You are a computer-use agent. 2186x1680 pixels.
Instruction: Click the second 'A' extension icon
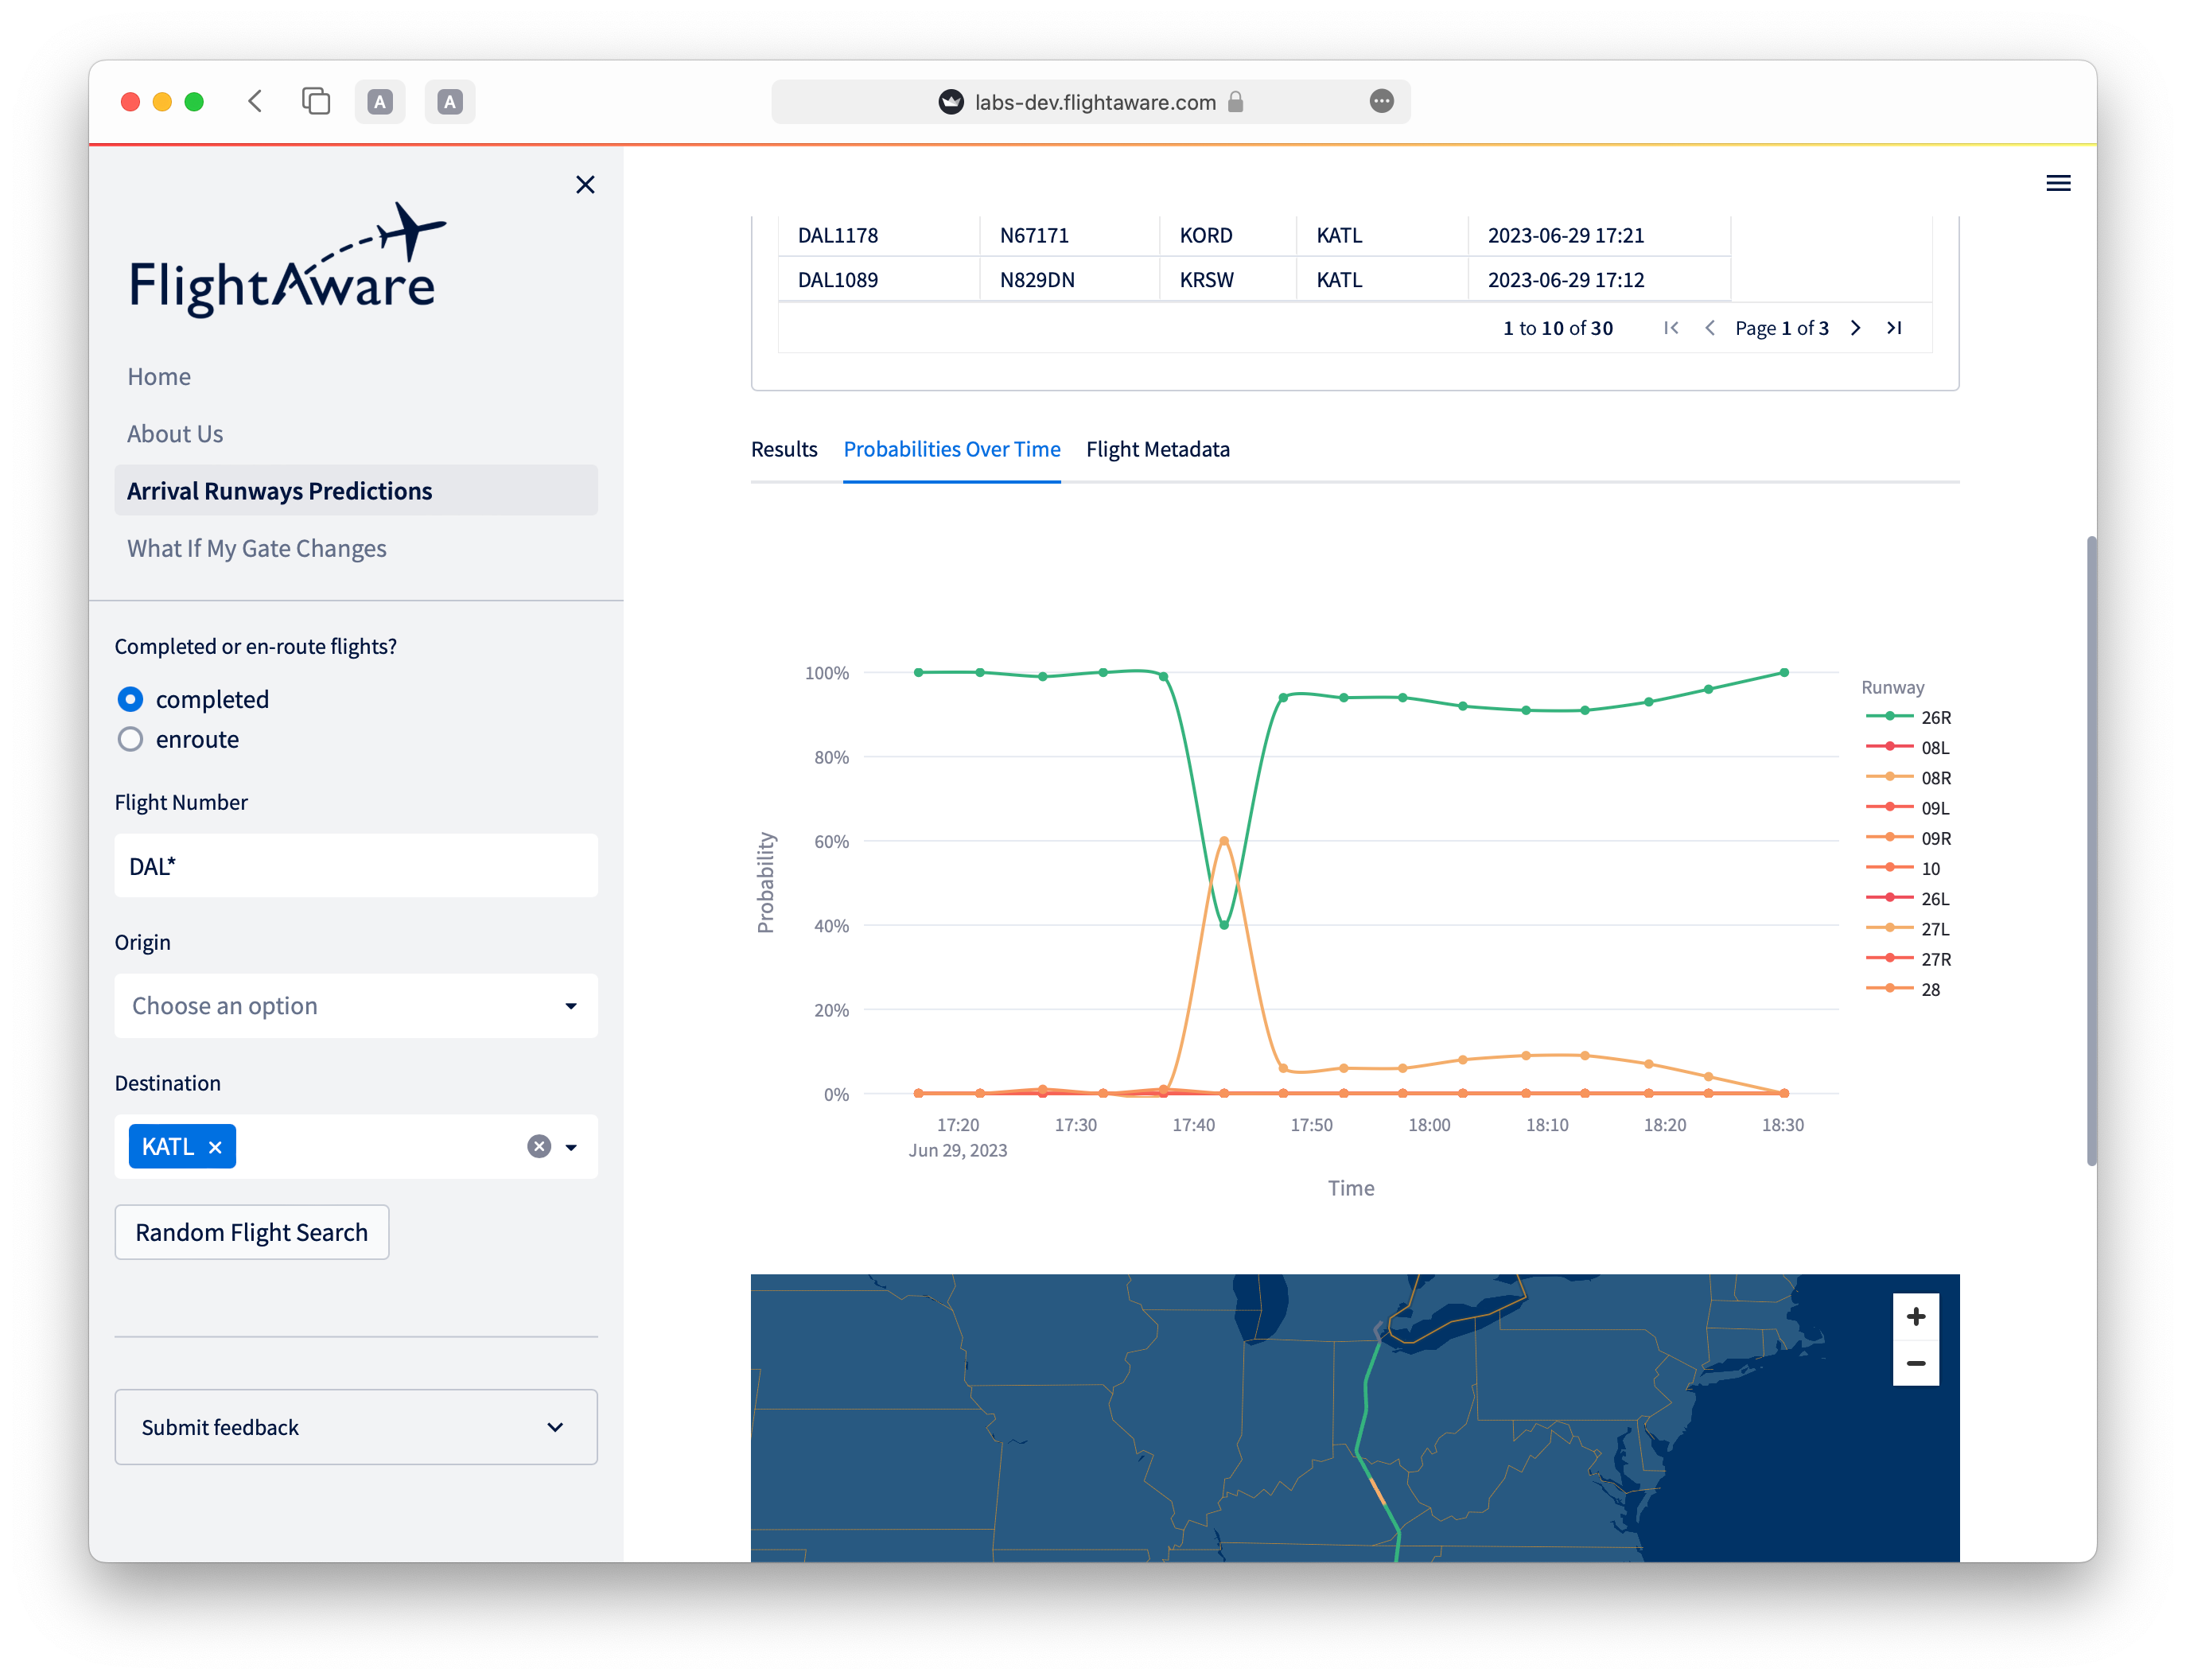coord(450,101)
